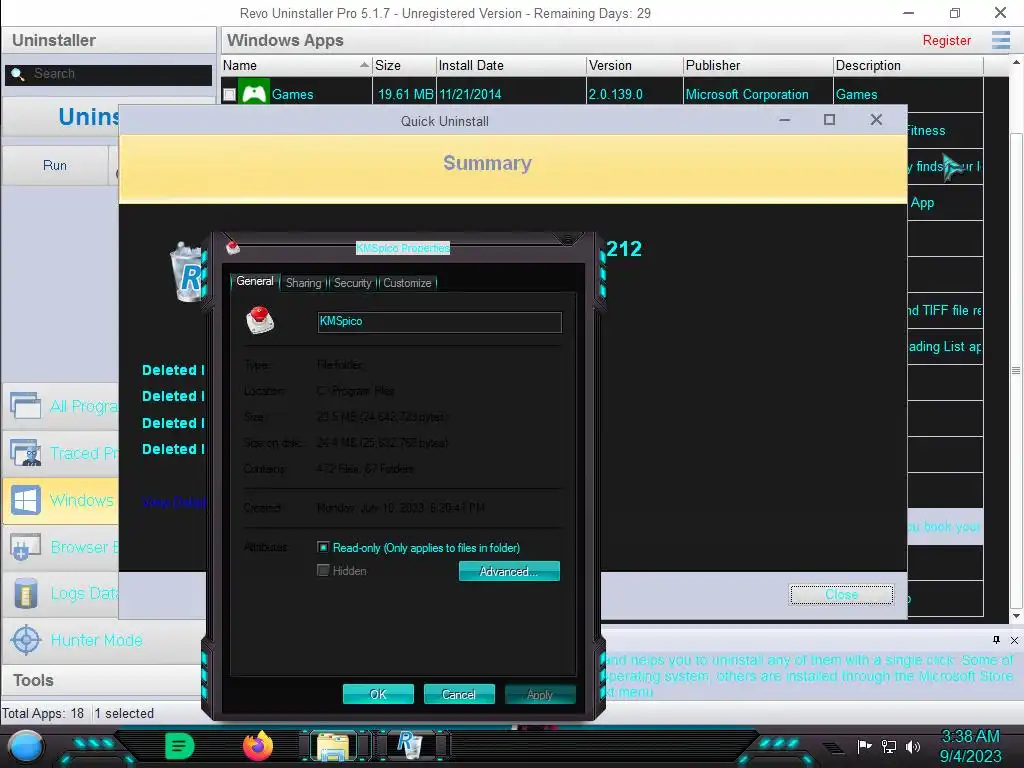Click scroll down arrow of apps list
This screenshot has width=1024, height=768.
pyautogui.click(x=1016, y=616)
